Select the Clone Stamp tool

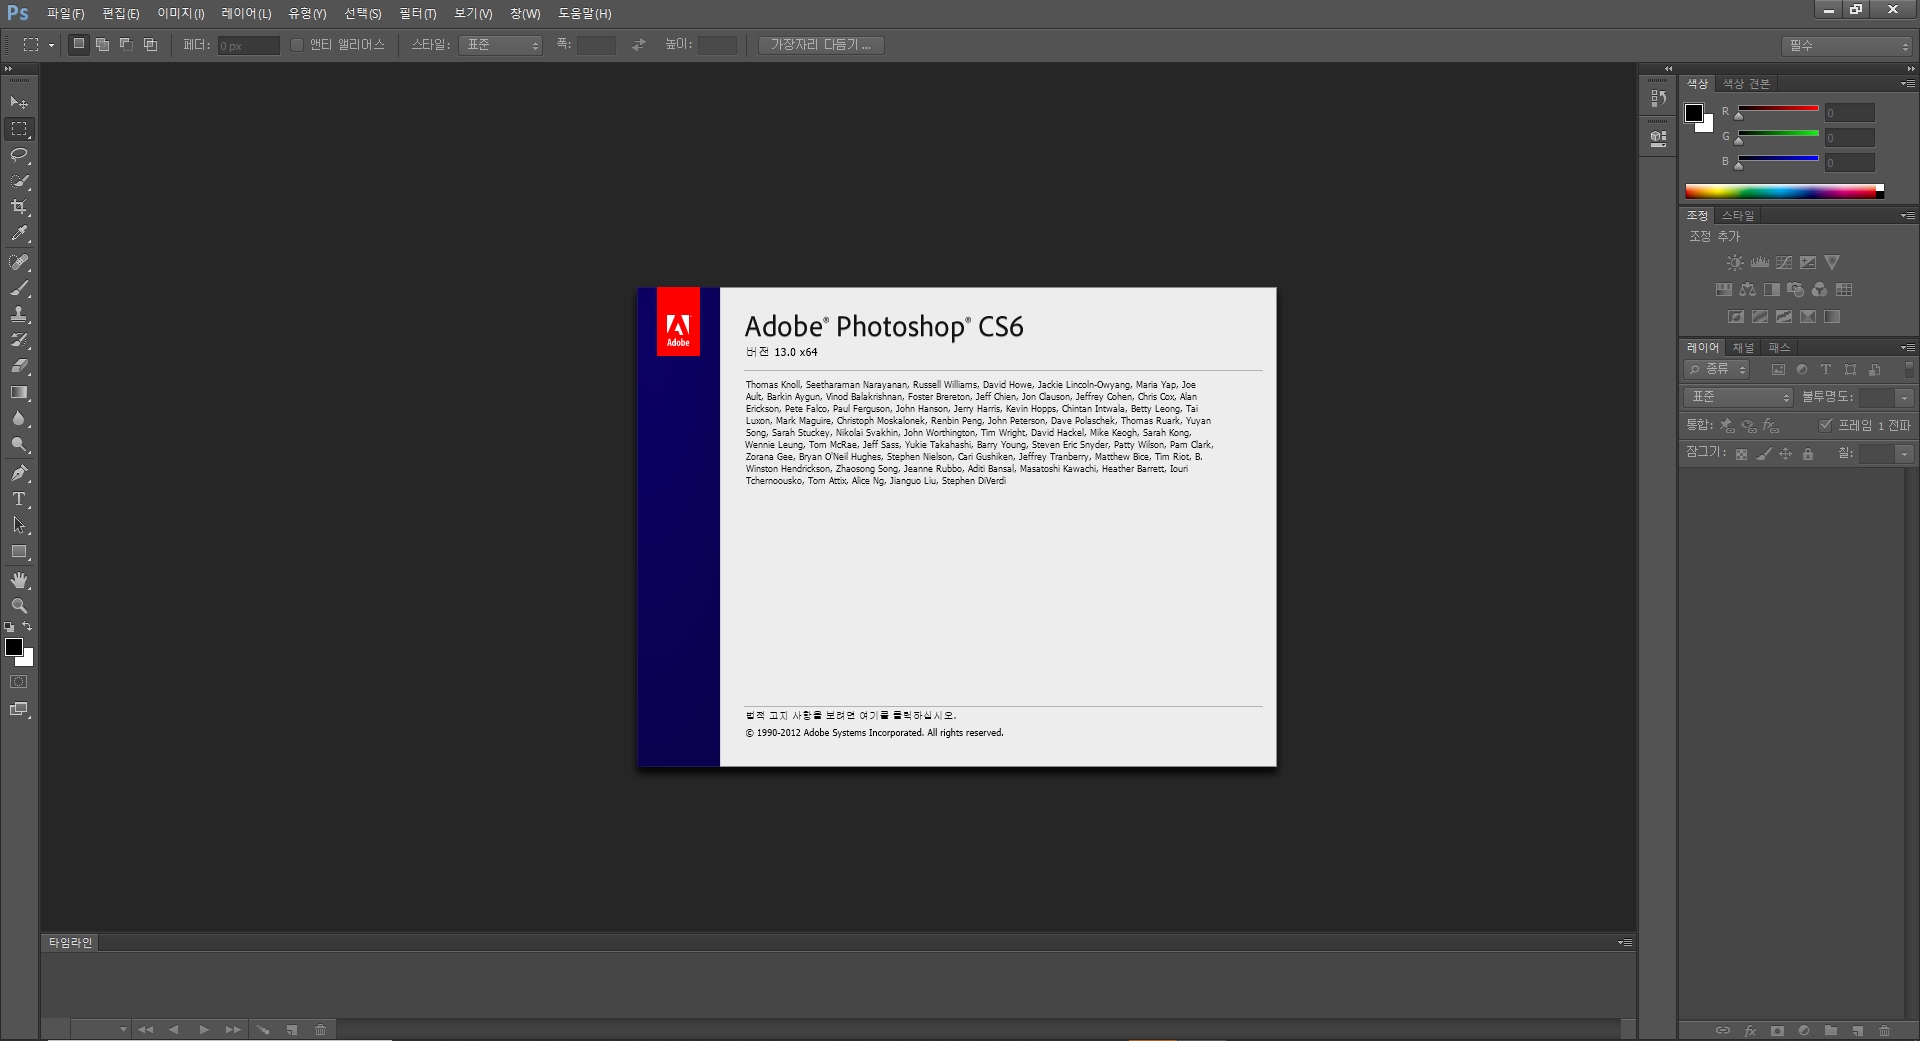coord(19,314)
